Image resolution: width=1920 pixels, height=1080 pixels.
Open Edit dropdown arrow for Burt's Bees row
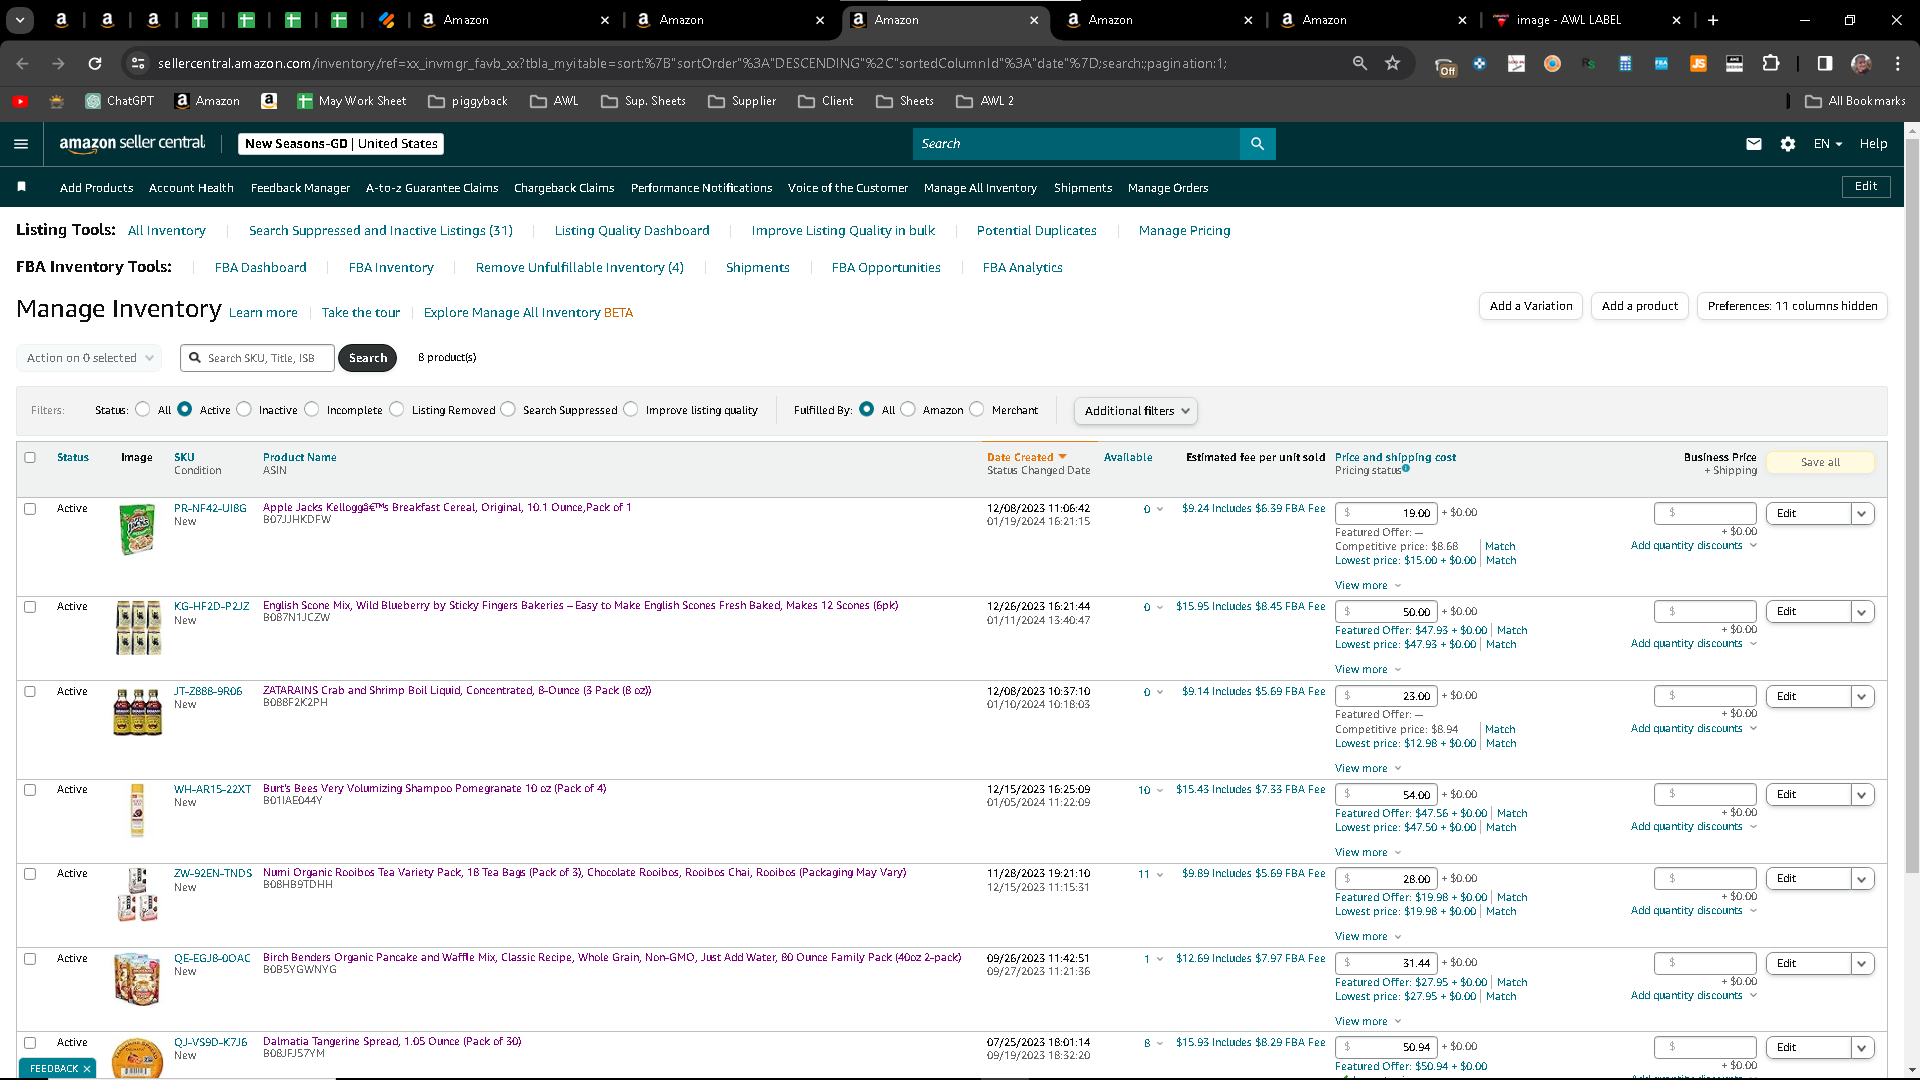tap(1862, 795)
